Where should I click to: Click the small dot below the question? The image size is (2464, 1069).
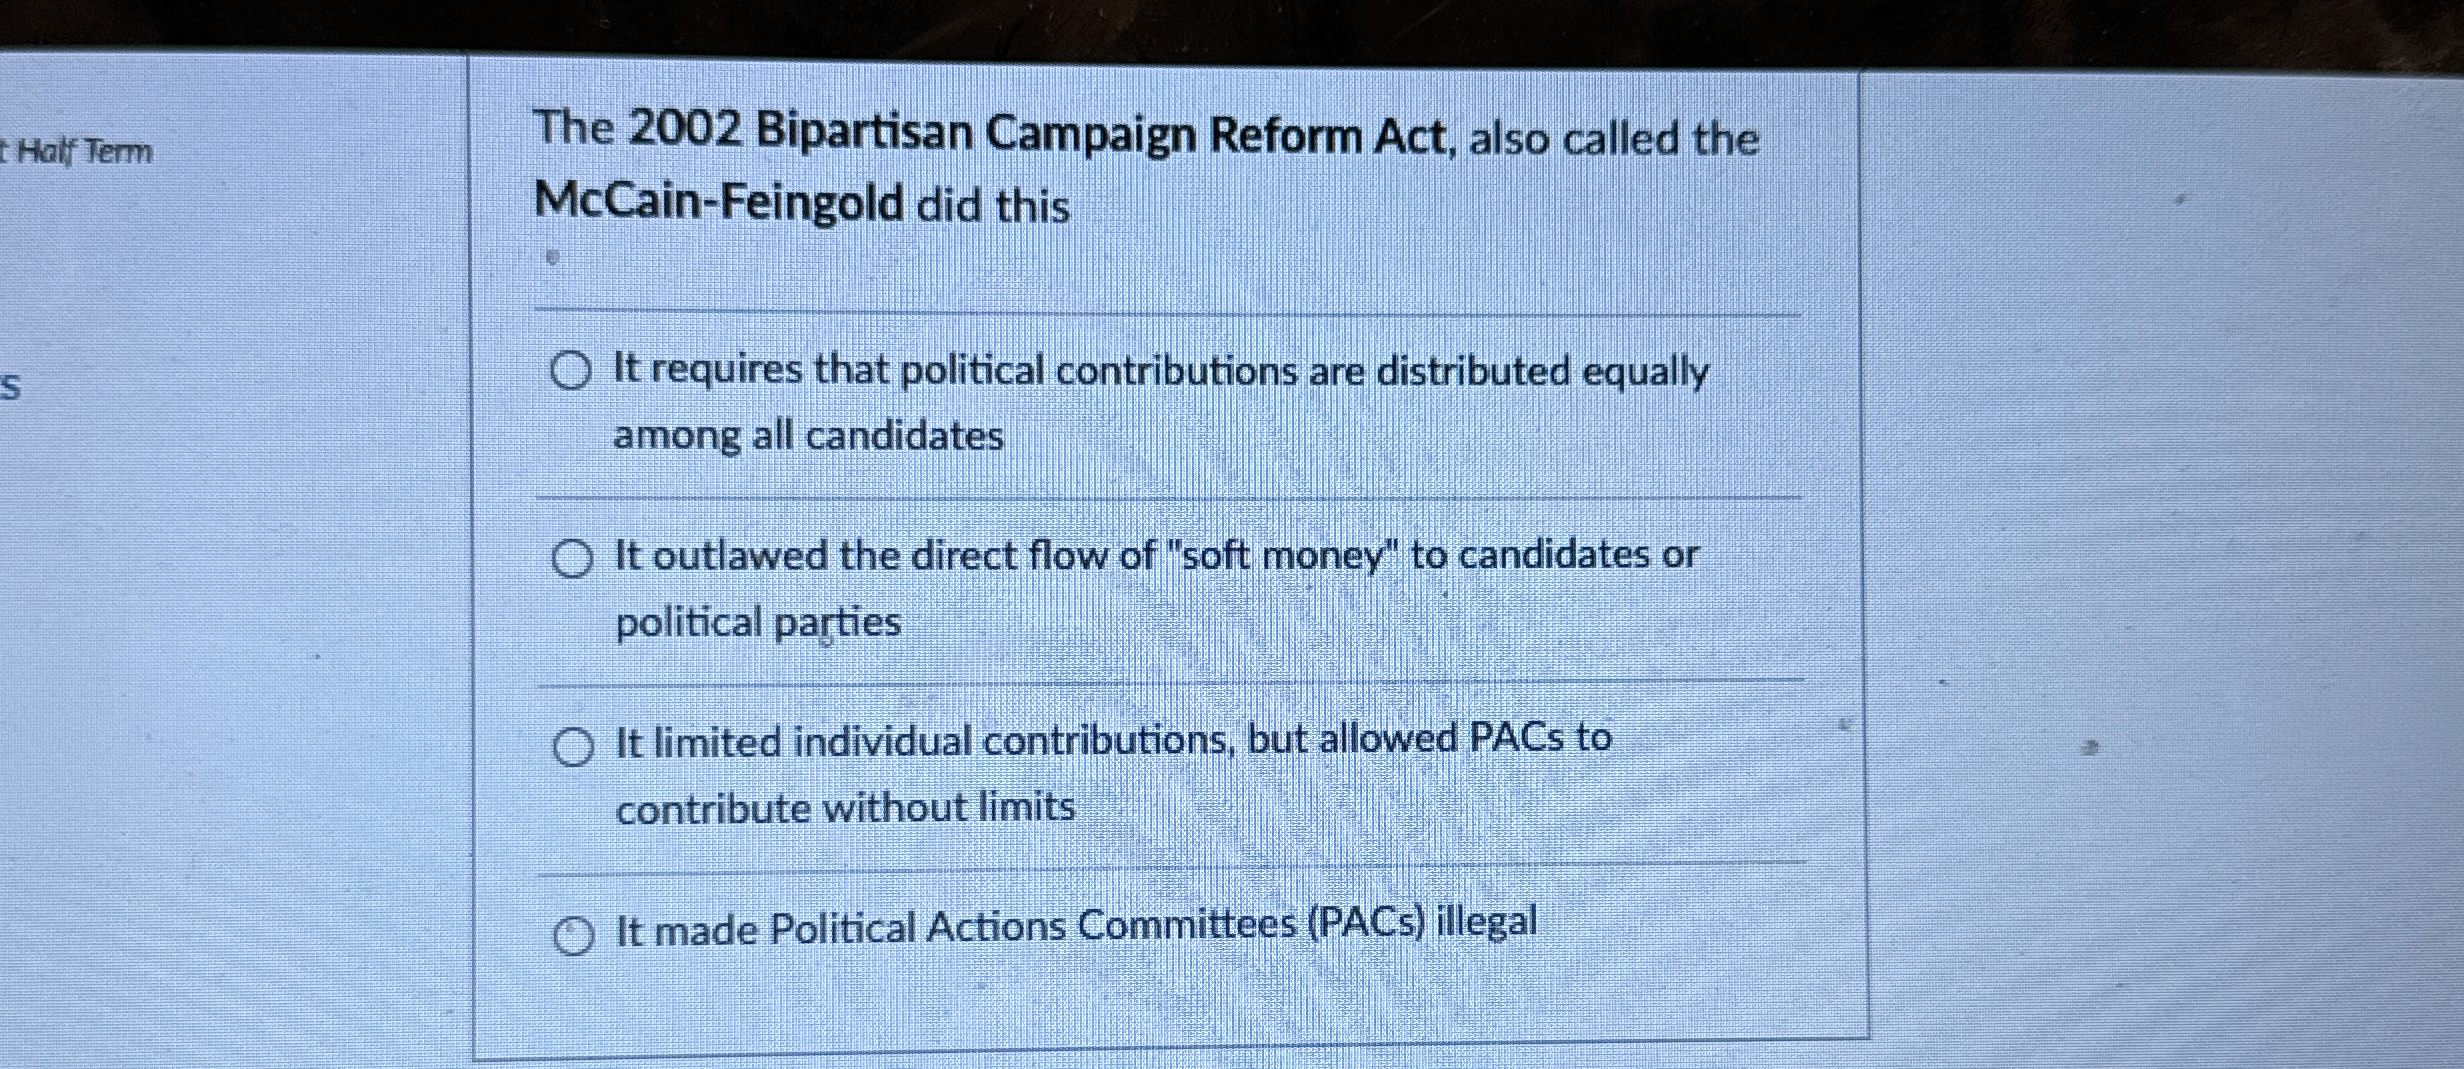pos(551,258)
